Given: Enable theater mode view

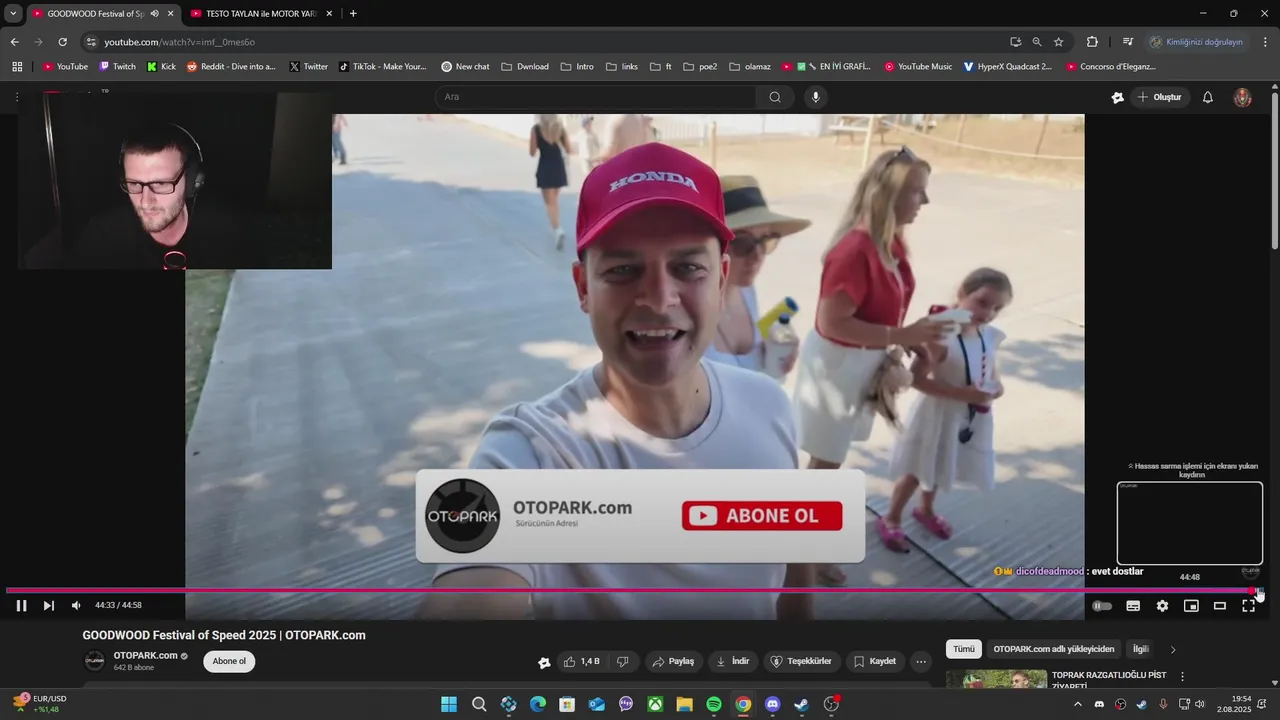Looking at the screenshot, I should click(1220, 605).
